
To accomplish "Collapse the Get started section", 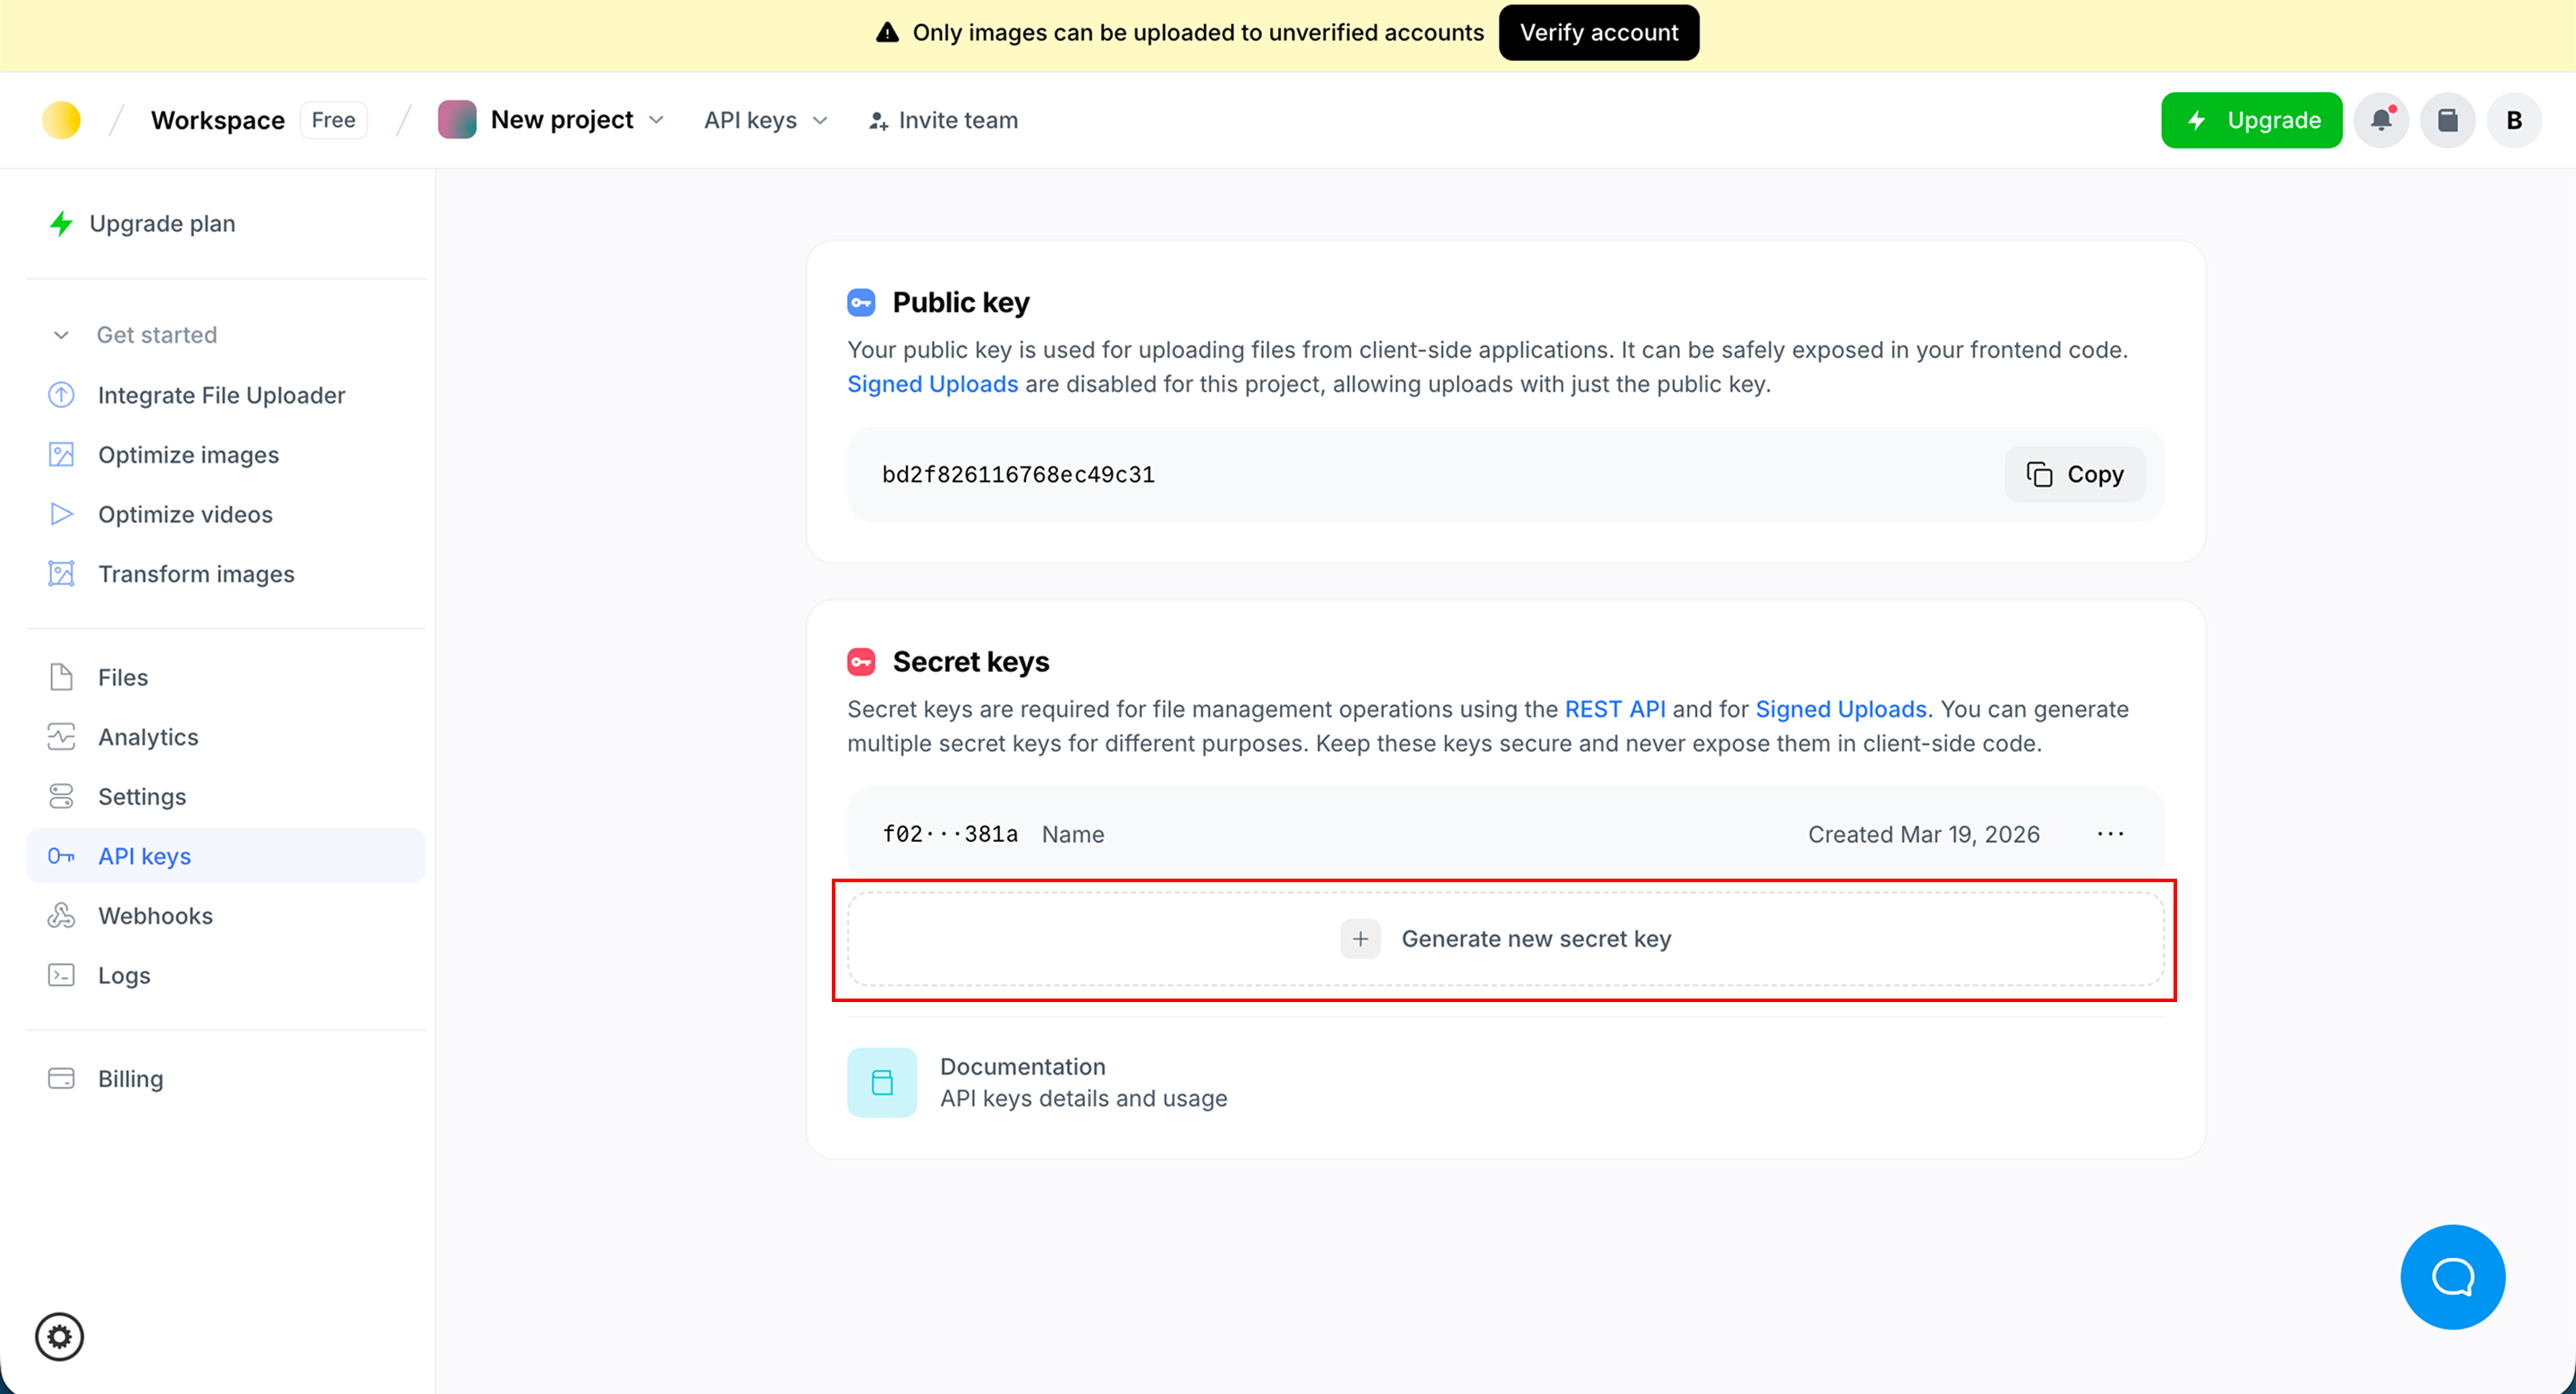I will coord(62,335).
